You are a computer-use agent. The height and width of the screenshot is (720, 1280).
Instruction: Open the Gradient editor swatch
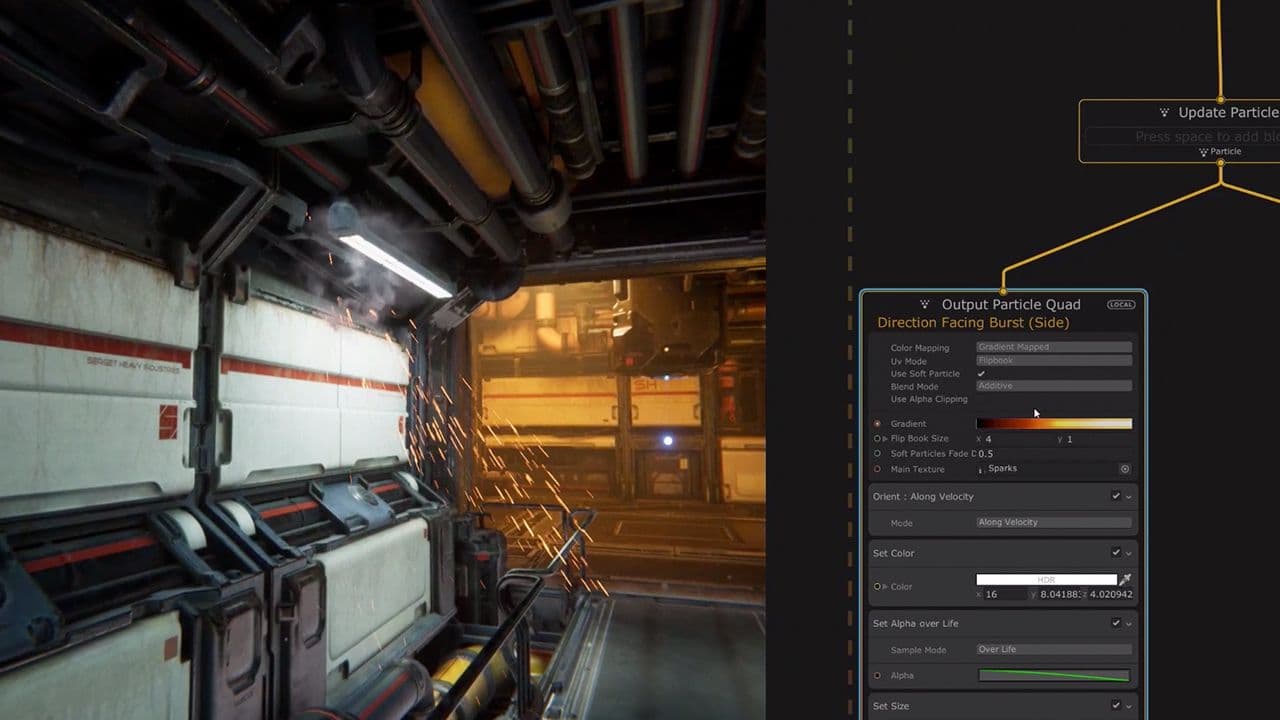pyautogui.click(x=1055, y=424)
